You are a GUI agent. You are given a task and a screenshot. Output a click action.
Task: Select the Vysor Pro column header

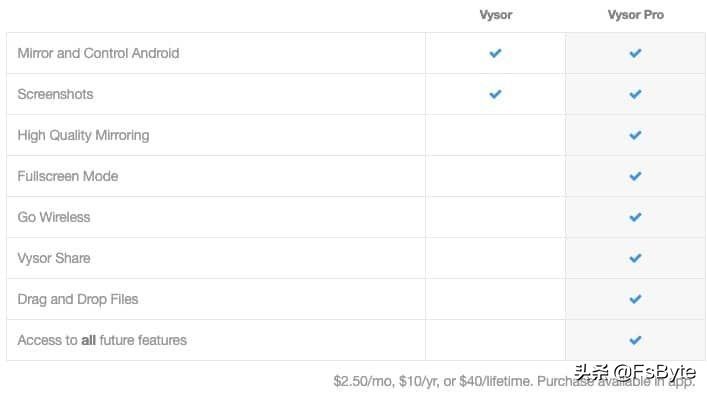click(x=635, y=15)
